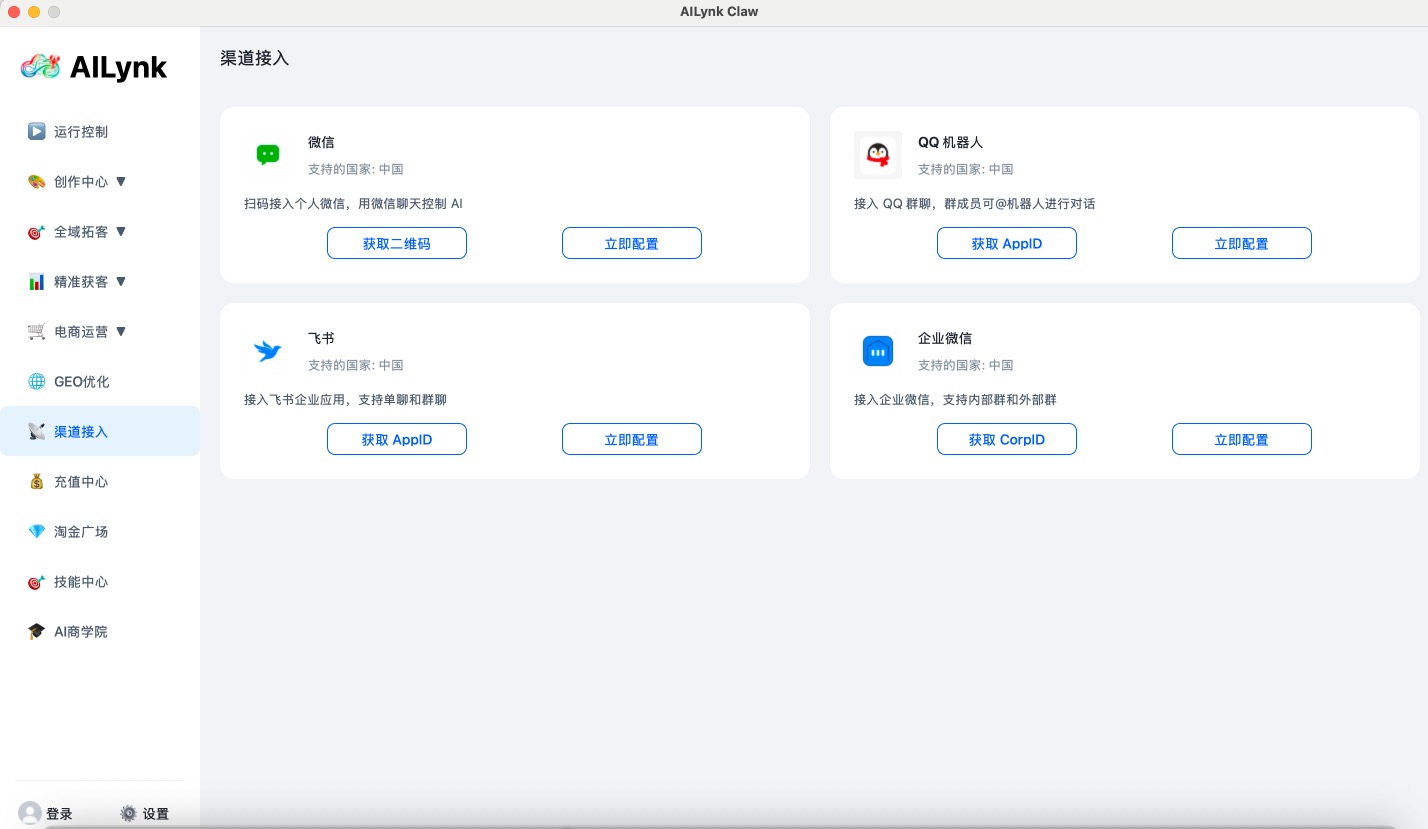Expand the 全域拓客 submenu arrow
This screenshot has width=1428, height=829.
point(121,231)
